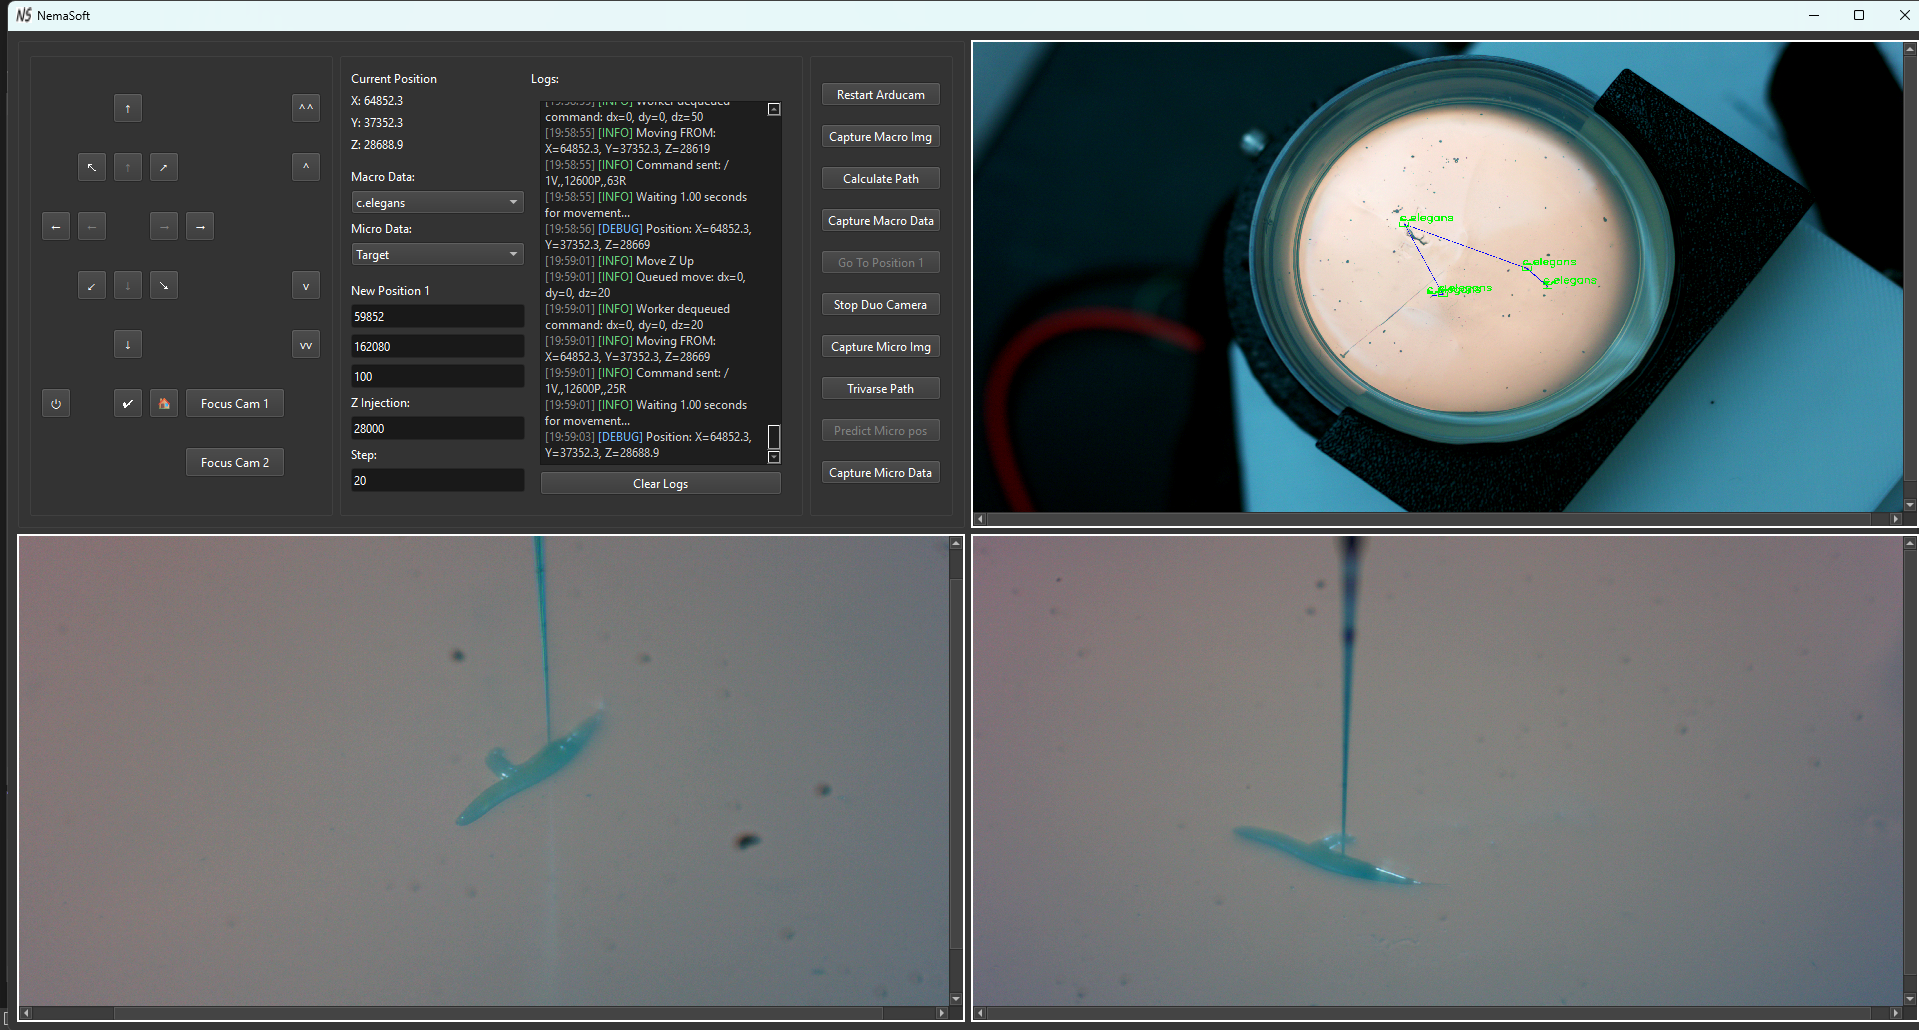Click the Z Injection input field

(x=437, y=428)
